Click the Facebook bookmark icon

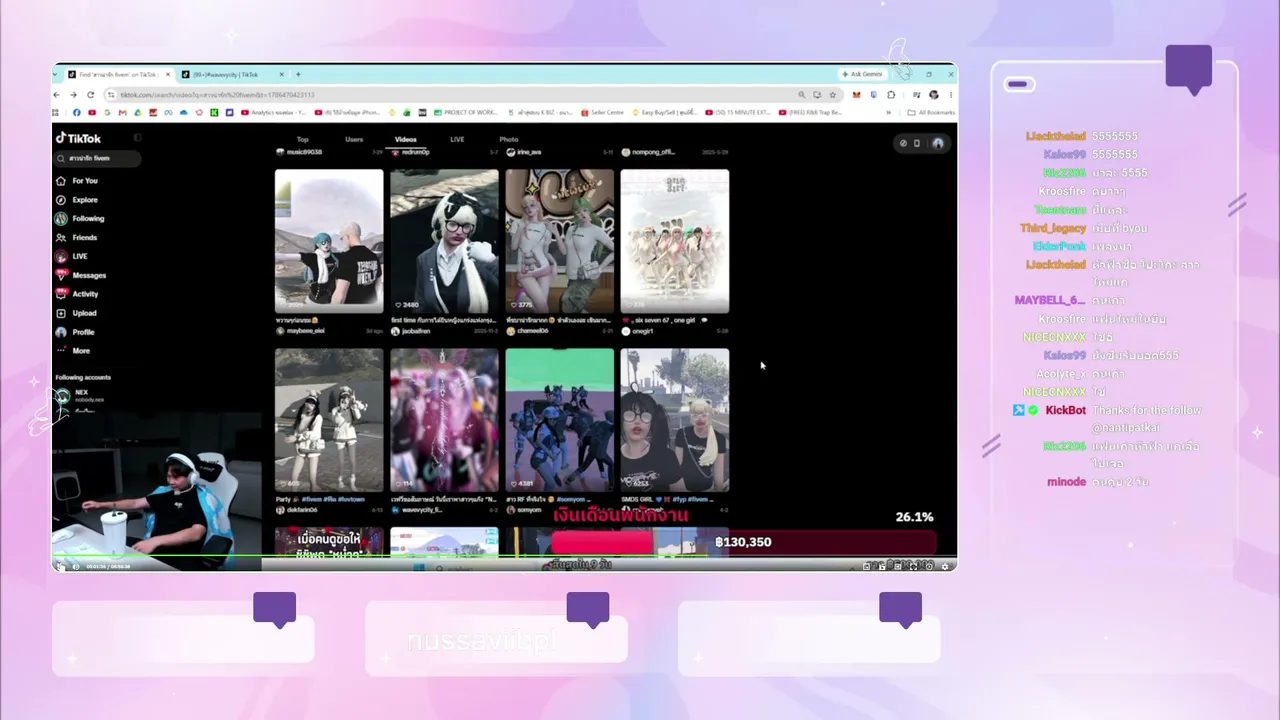click(78, 113)
